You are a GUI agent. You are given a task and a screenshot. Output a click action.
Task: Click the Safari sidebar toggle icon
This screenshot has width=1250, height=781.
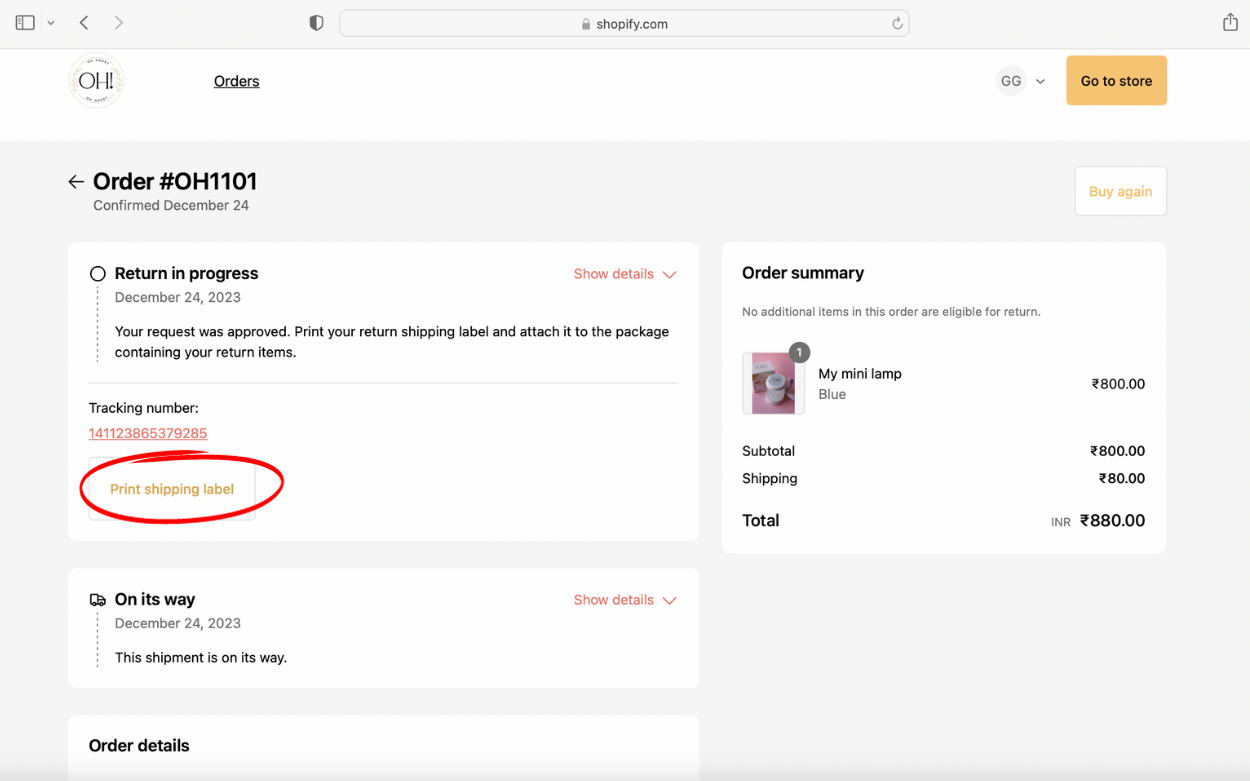(x=25, y=23)
